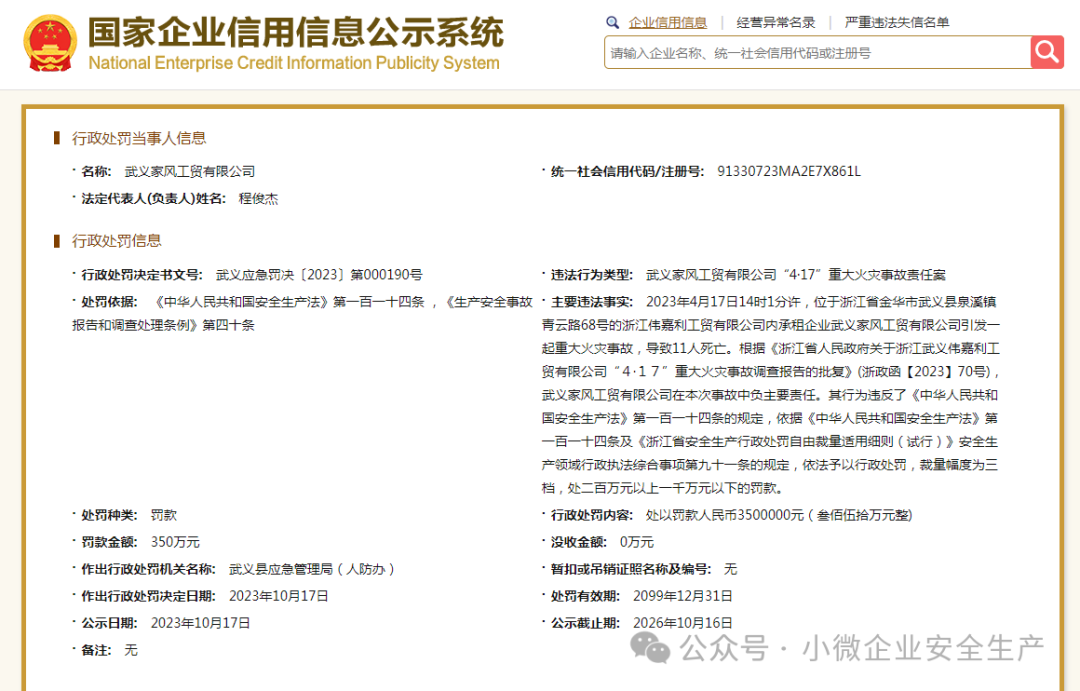The image size is (1080, 691).
Task: Click the national emblem logo
Action: 50,43
